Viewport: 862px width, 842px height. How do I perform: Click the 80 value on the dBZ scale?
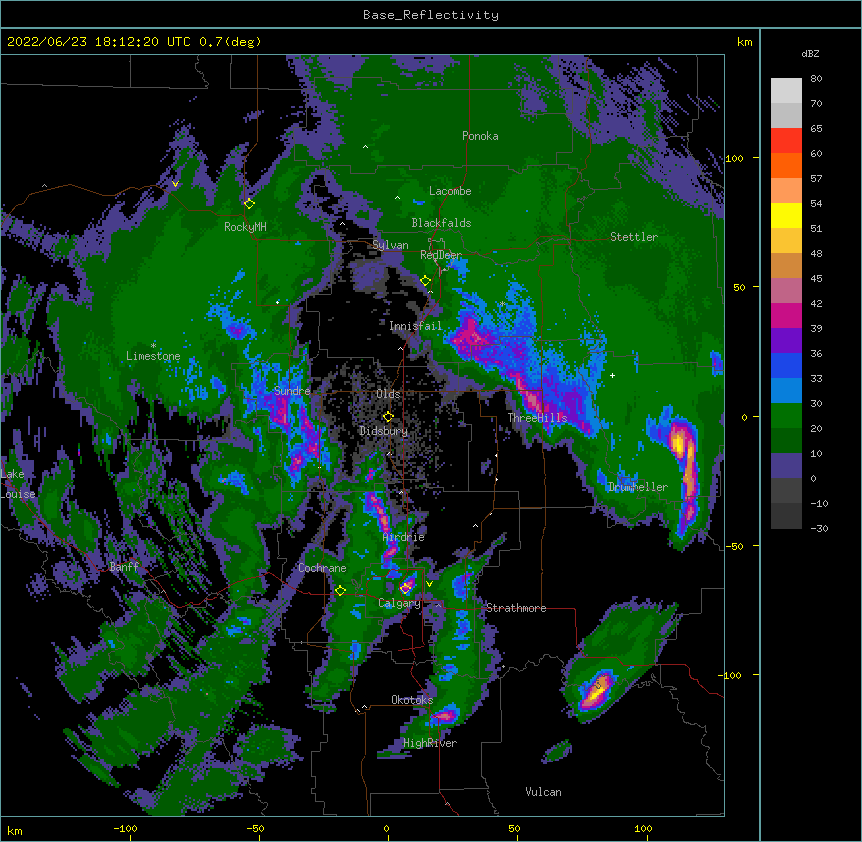816,79
